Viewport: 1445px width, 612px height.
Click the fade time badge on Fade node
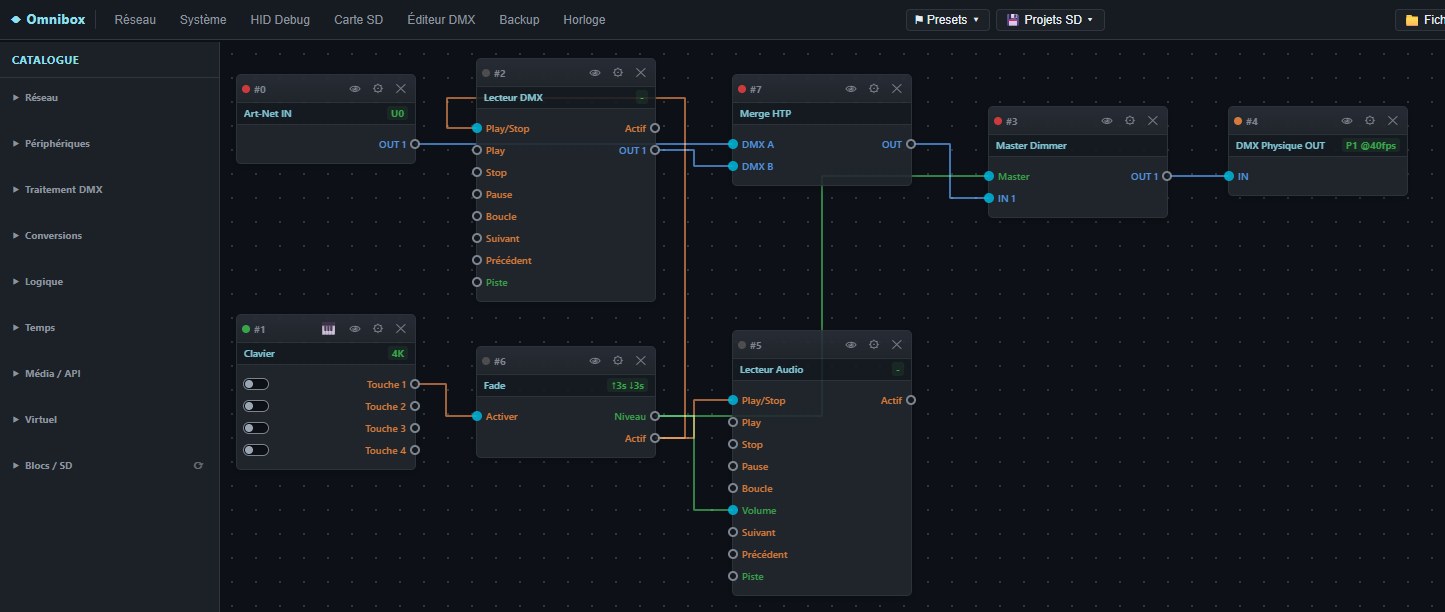click(x=628, y=385)
